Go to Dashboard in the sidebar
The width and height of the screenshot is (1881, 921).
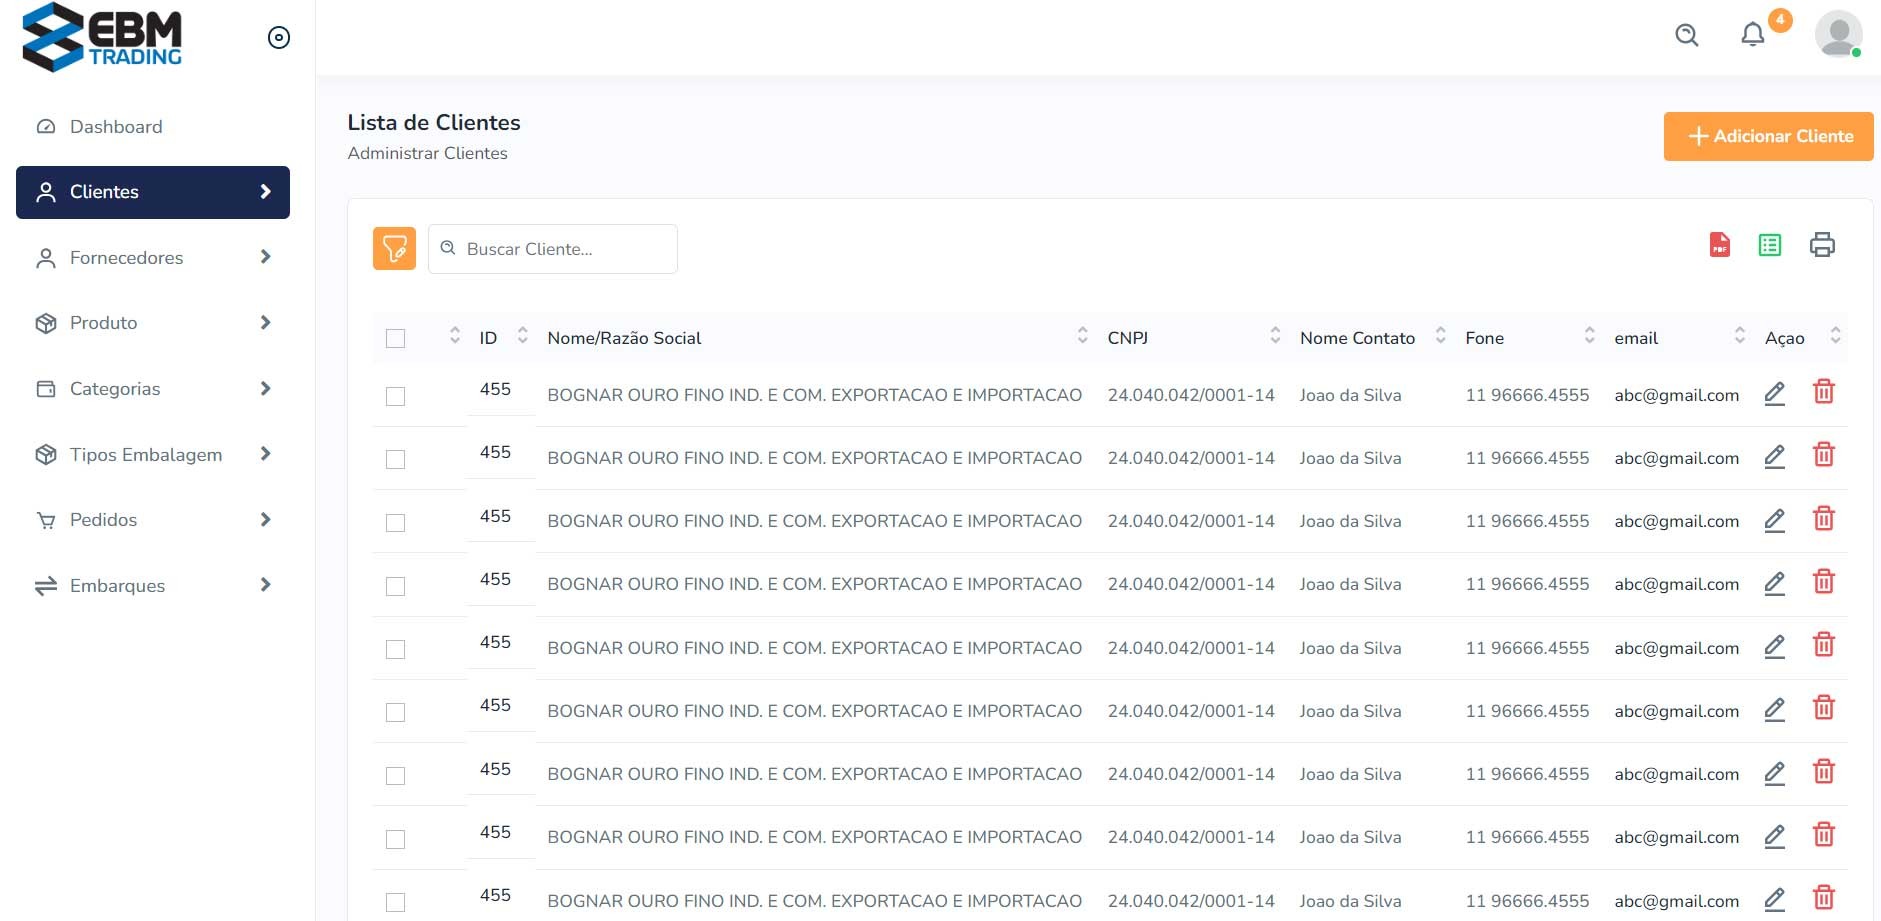116,127
